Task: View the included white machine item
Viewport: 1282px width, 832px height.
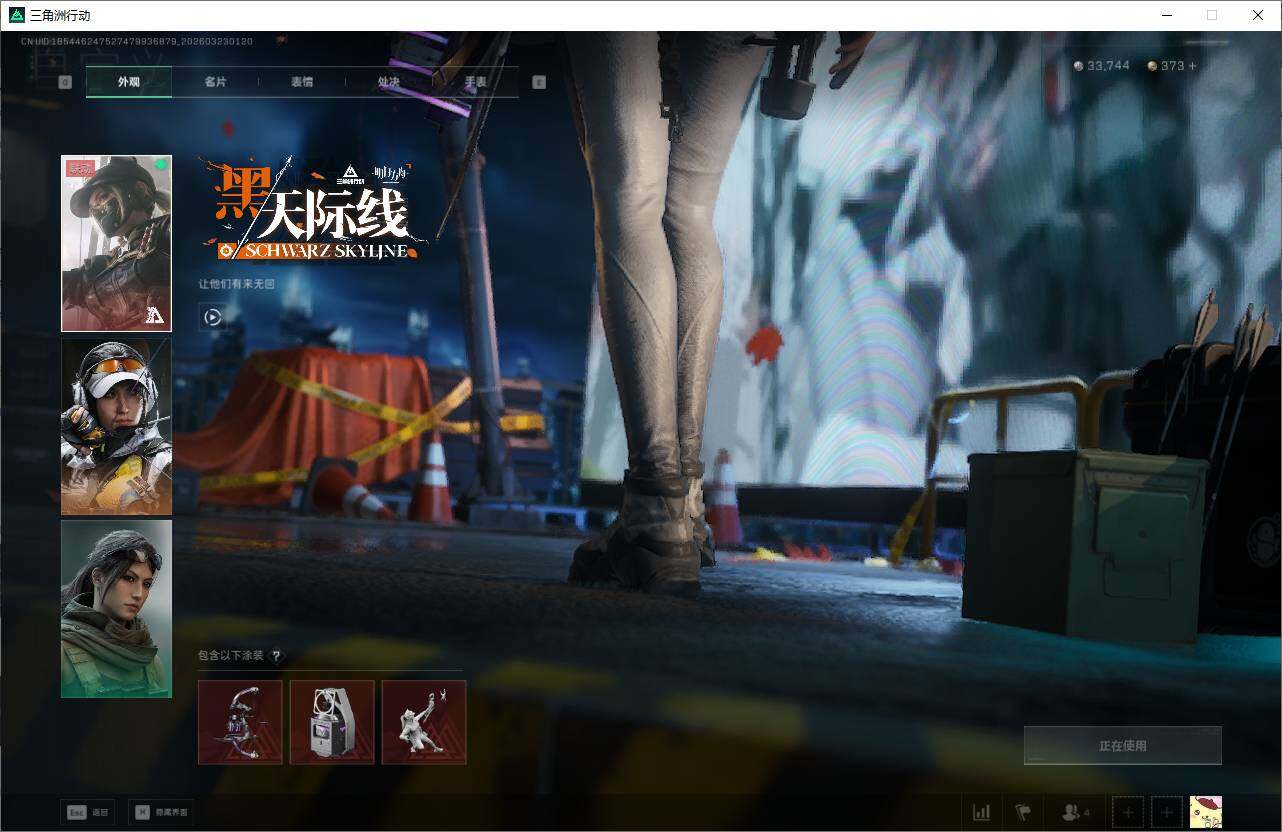Action: pyautogui.click(x=332, y=722)
